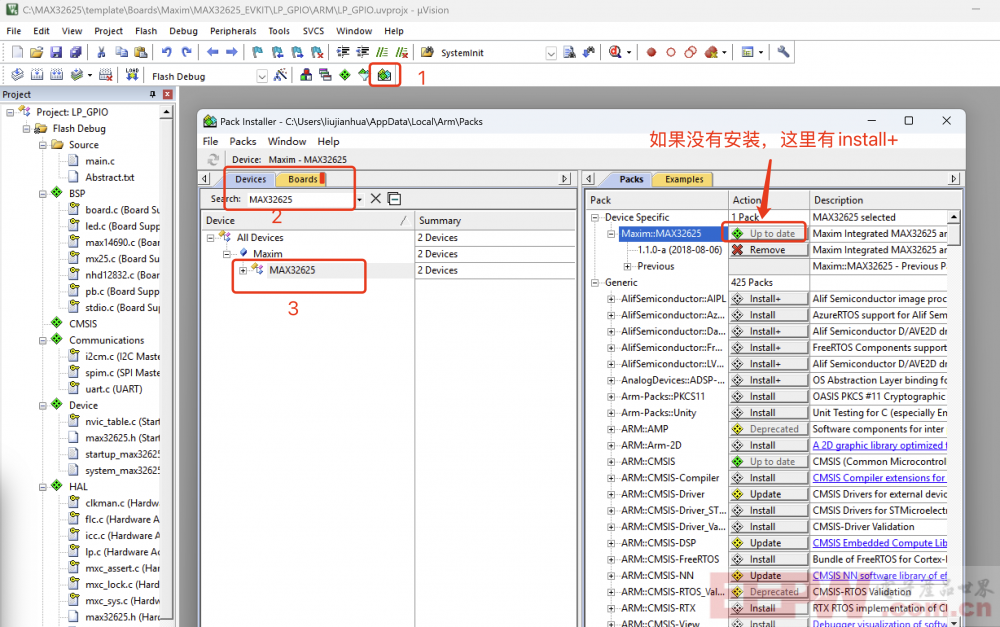Click the Insert Bookmark flag icon

click(258, 52)
